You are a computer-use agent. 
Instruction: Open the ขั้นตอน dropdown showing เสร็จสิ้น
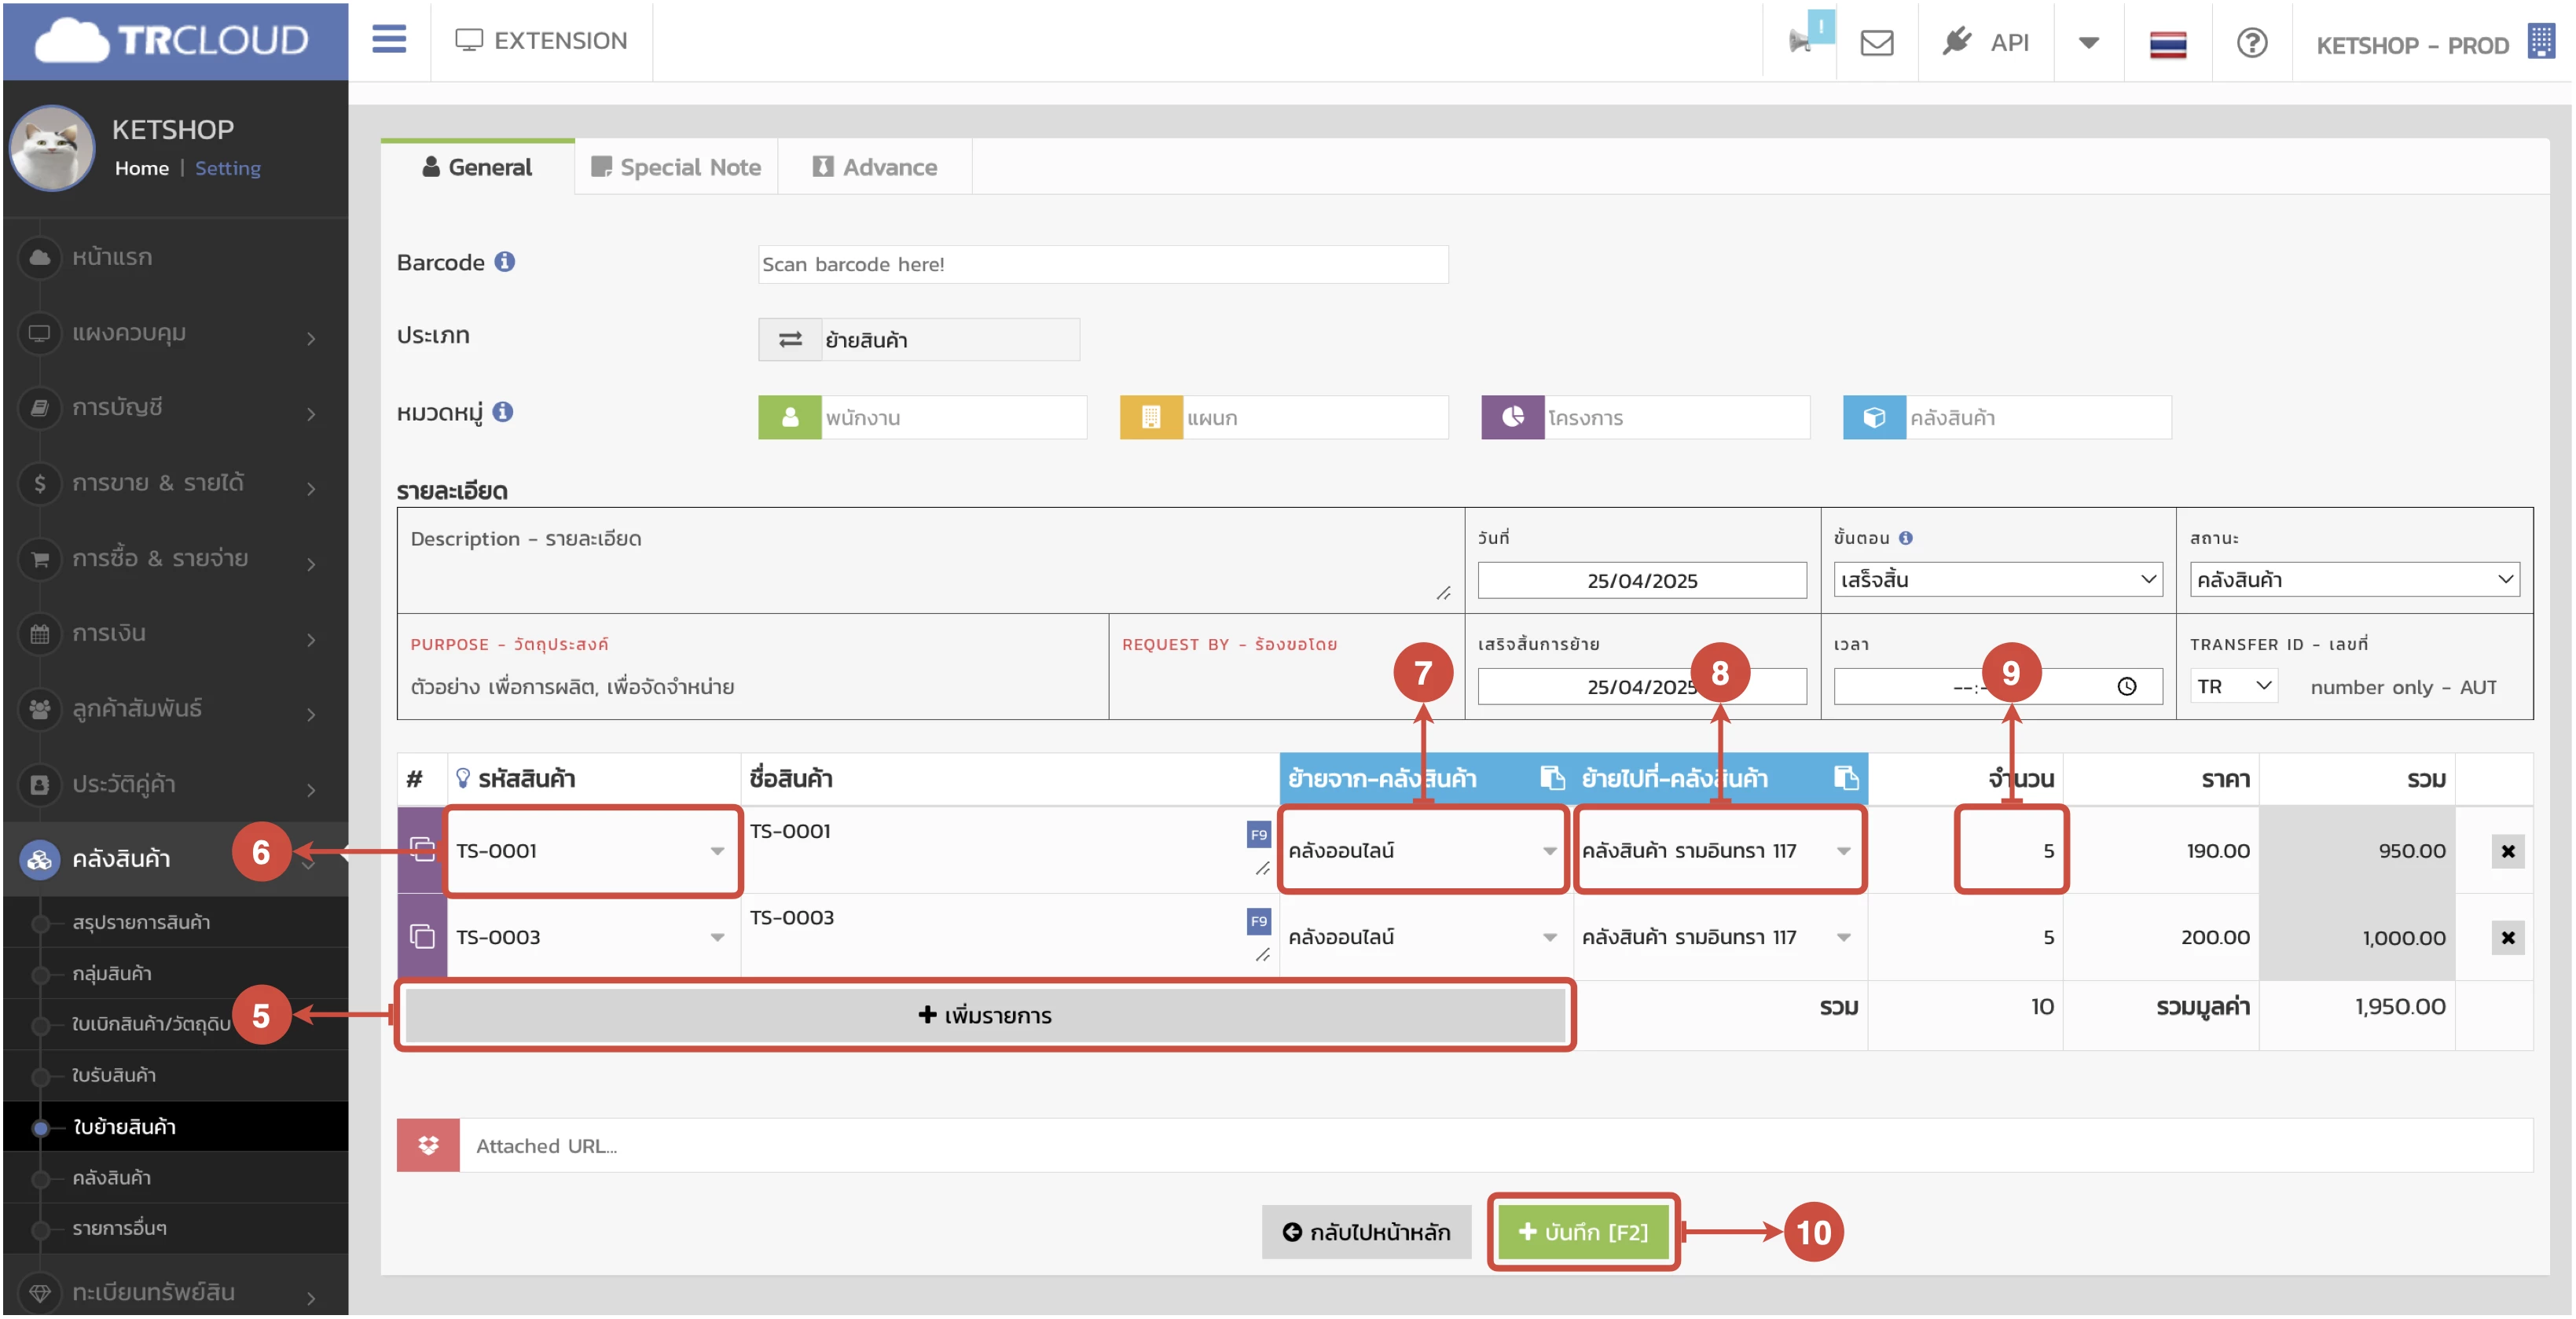click(x=1998, y=580)
